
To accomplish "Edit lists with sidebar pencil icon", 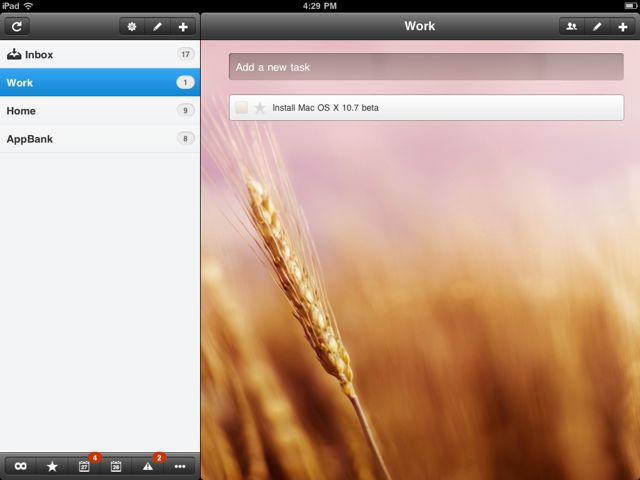I will [x=157, y=27].
